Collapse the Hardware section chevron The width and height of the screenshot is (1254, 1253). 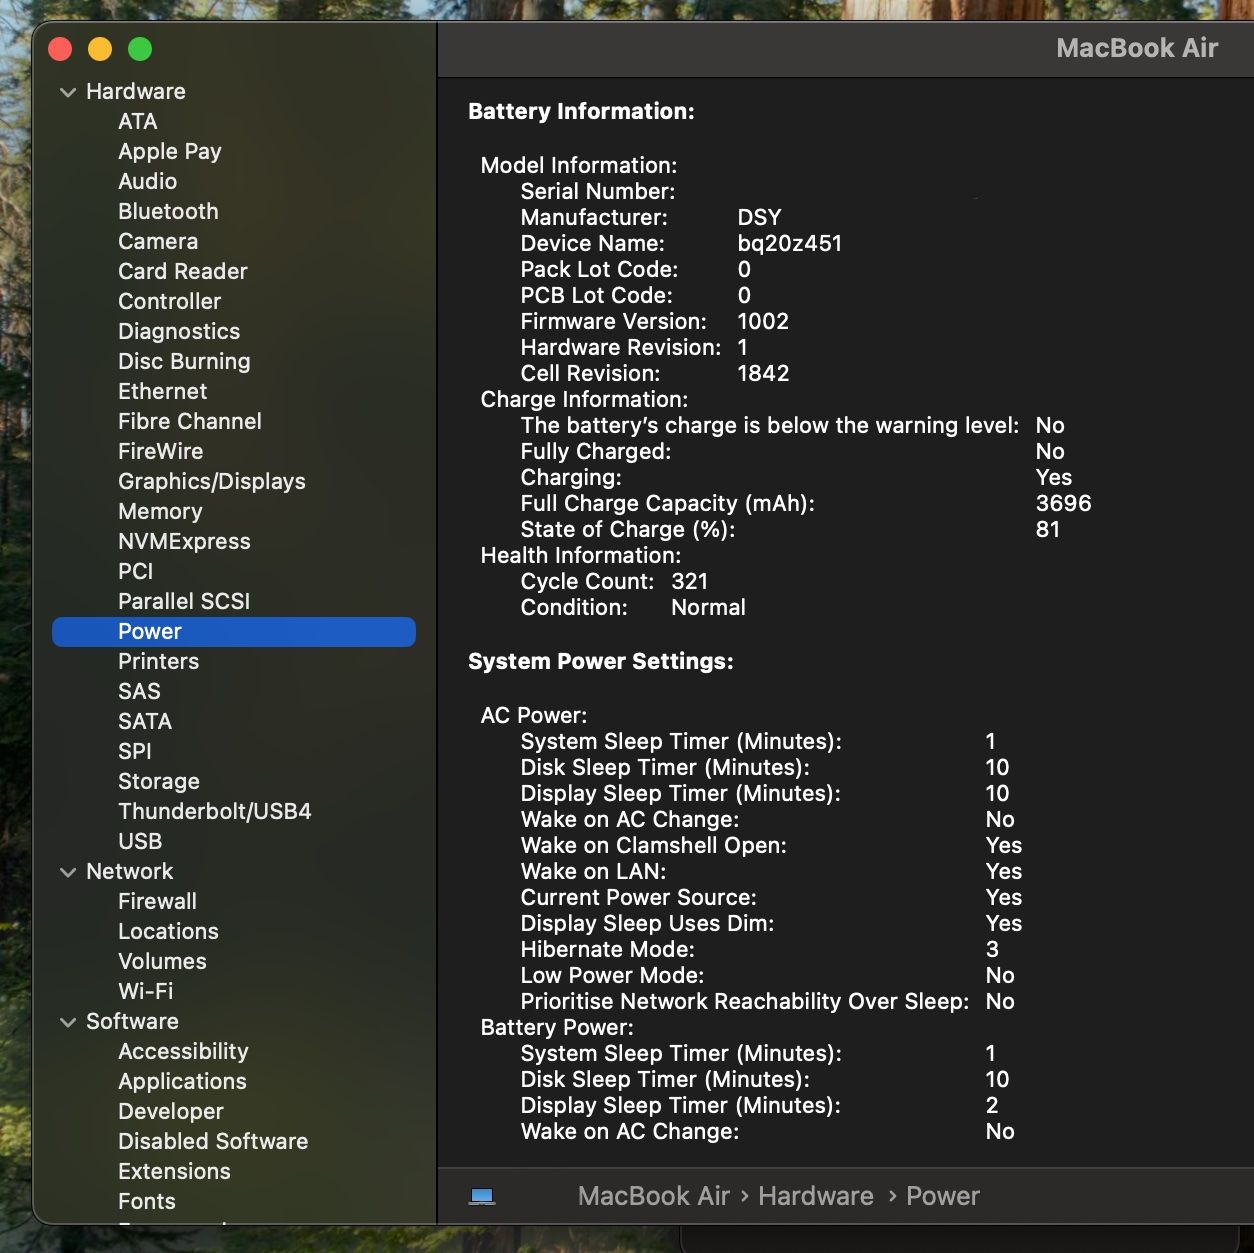pos(68,92)
